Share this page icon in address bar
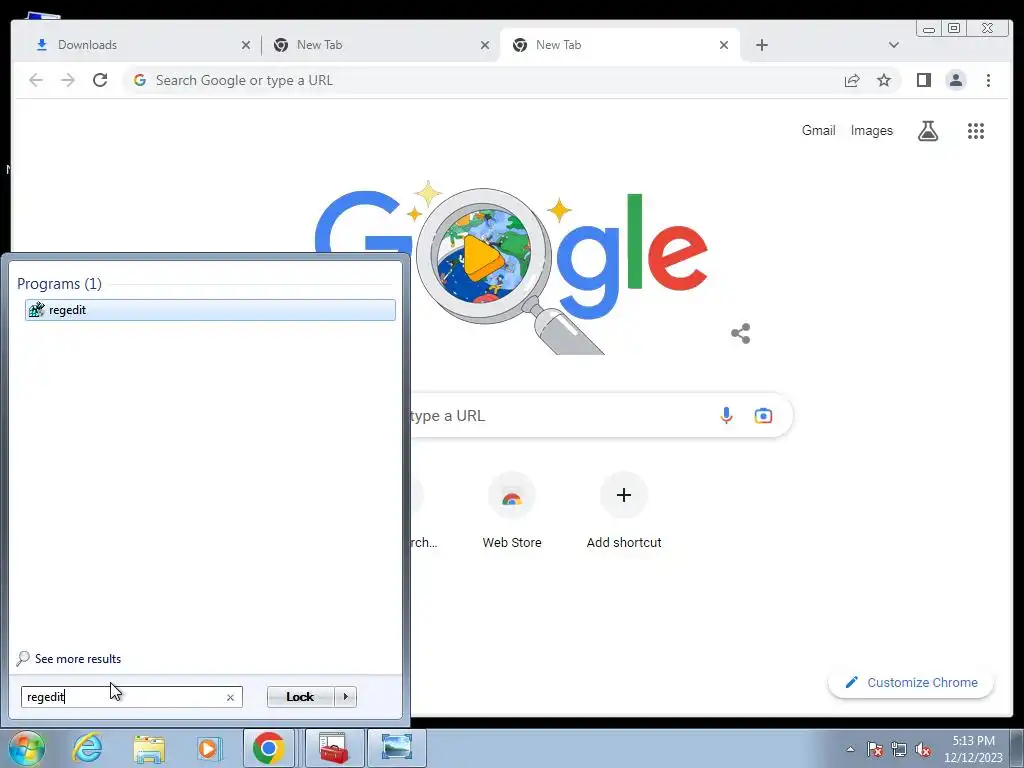This screenshot has height=768, width=1024. pyautogui.click(x=852, y=80)
